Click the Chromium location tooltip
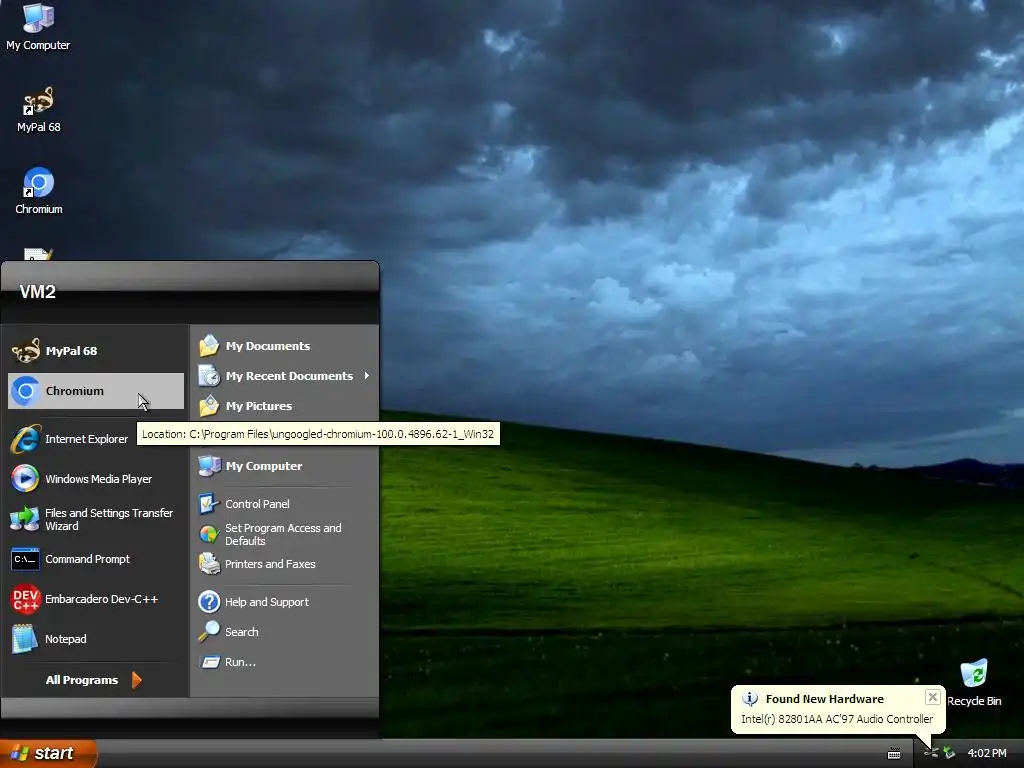This screenshot has width=1024, height=768. tap(318, 434)
